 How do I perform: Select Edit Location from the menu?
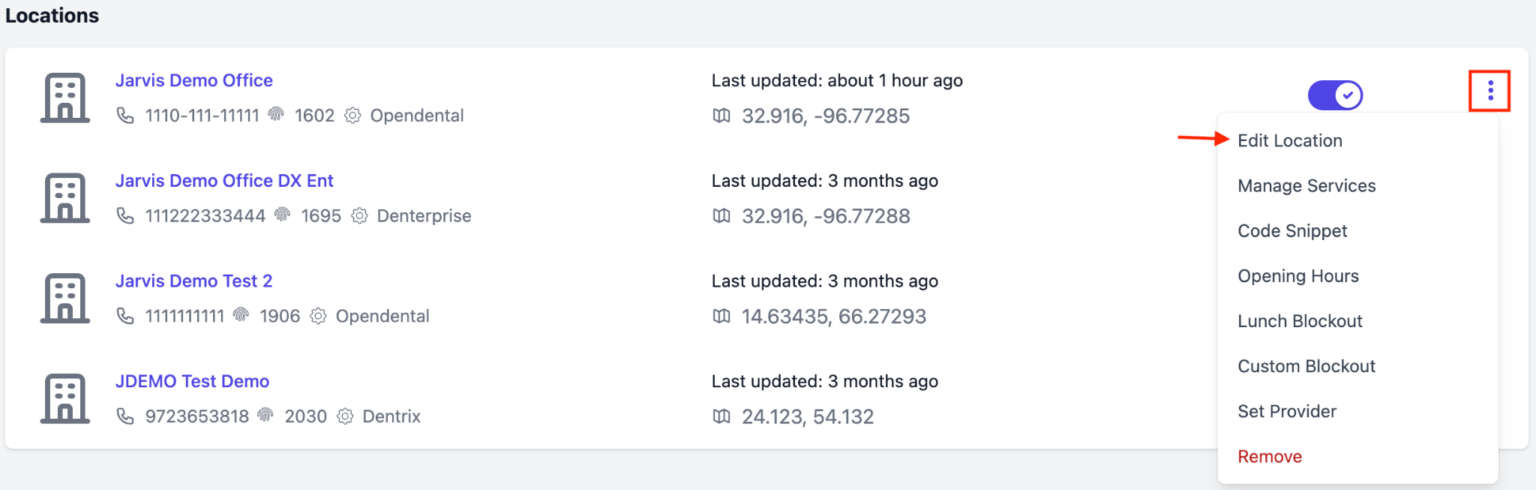[1289, 141]
